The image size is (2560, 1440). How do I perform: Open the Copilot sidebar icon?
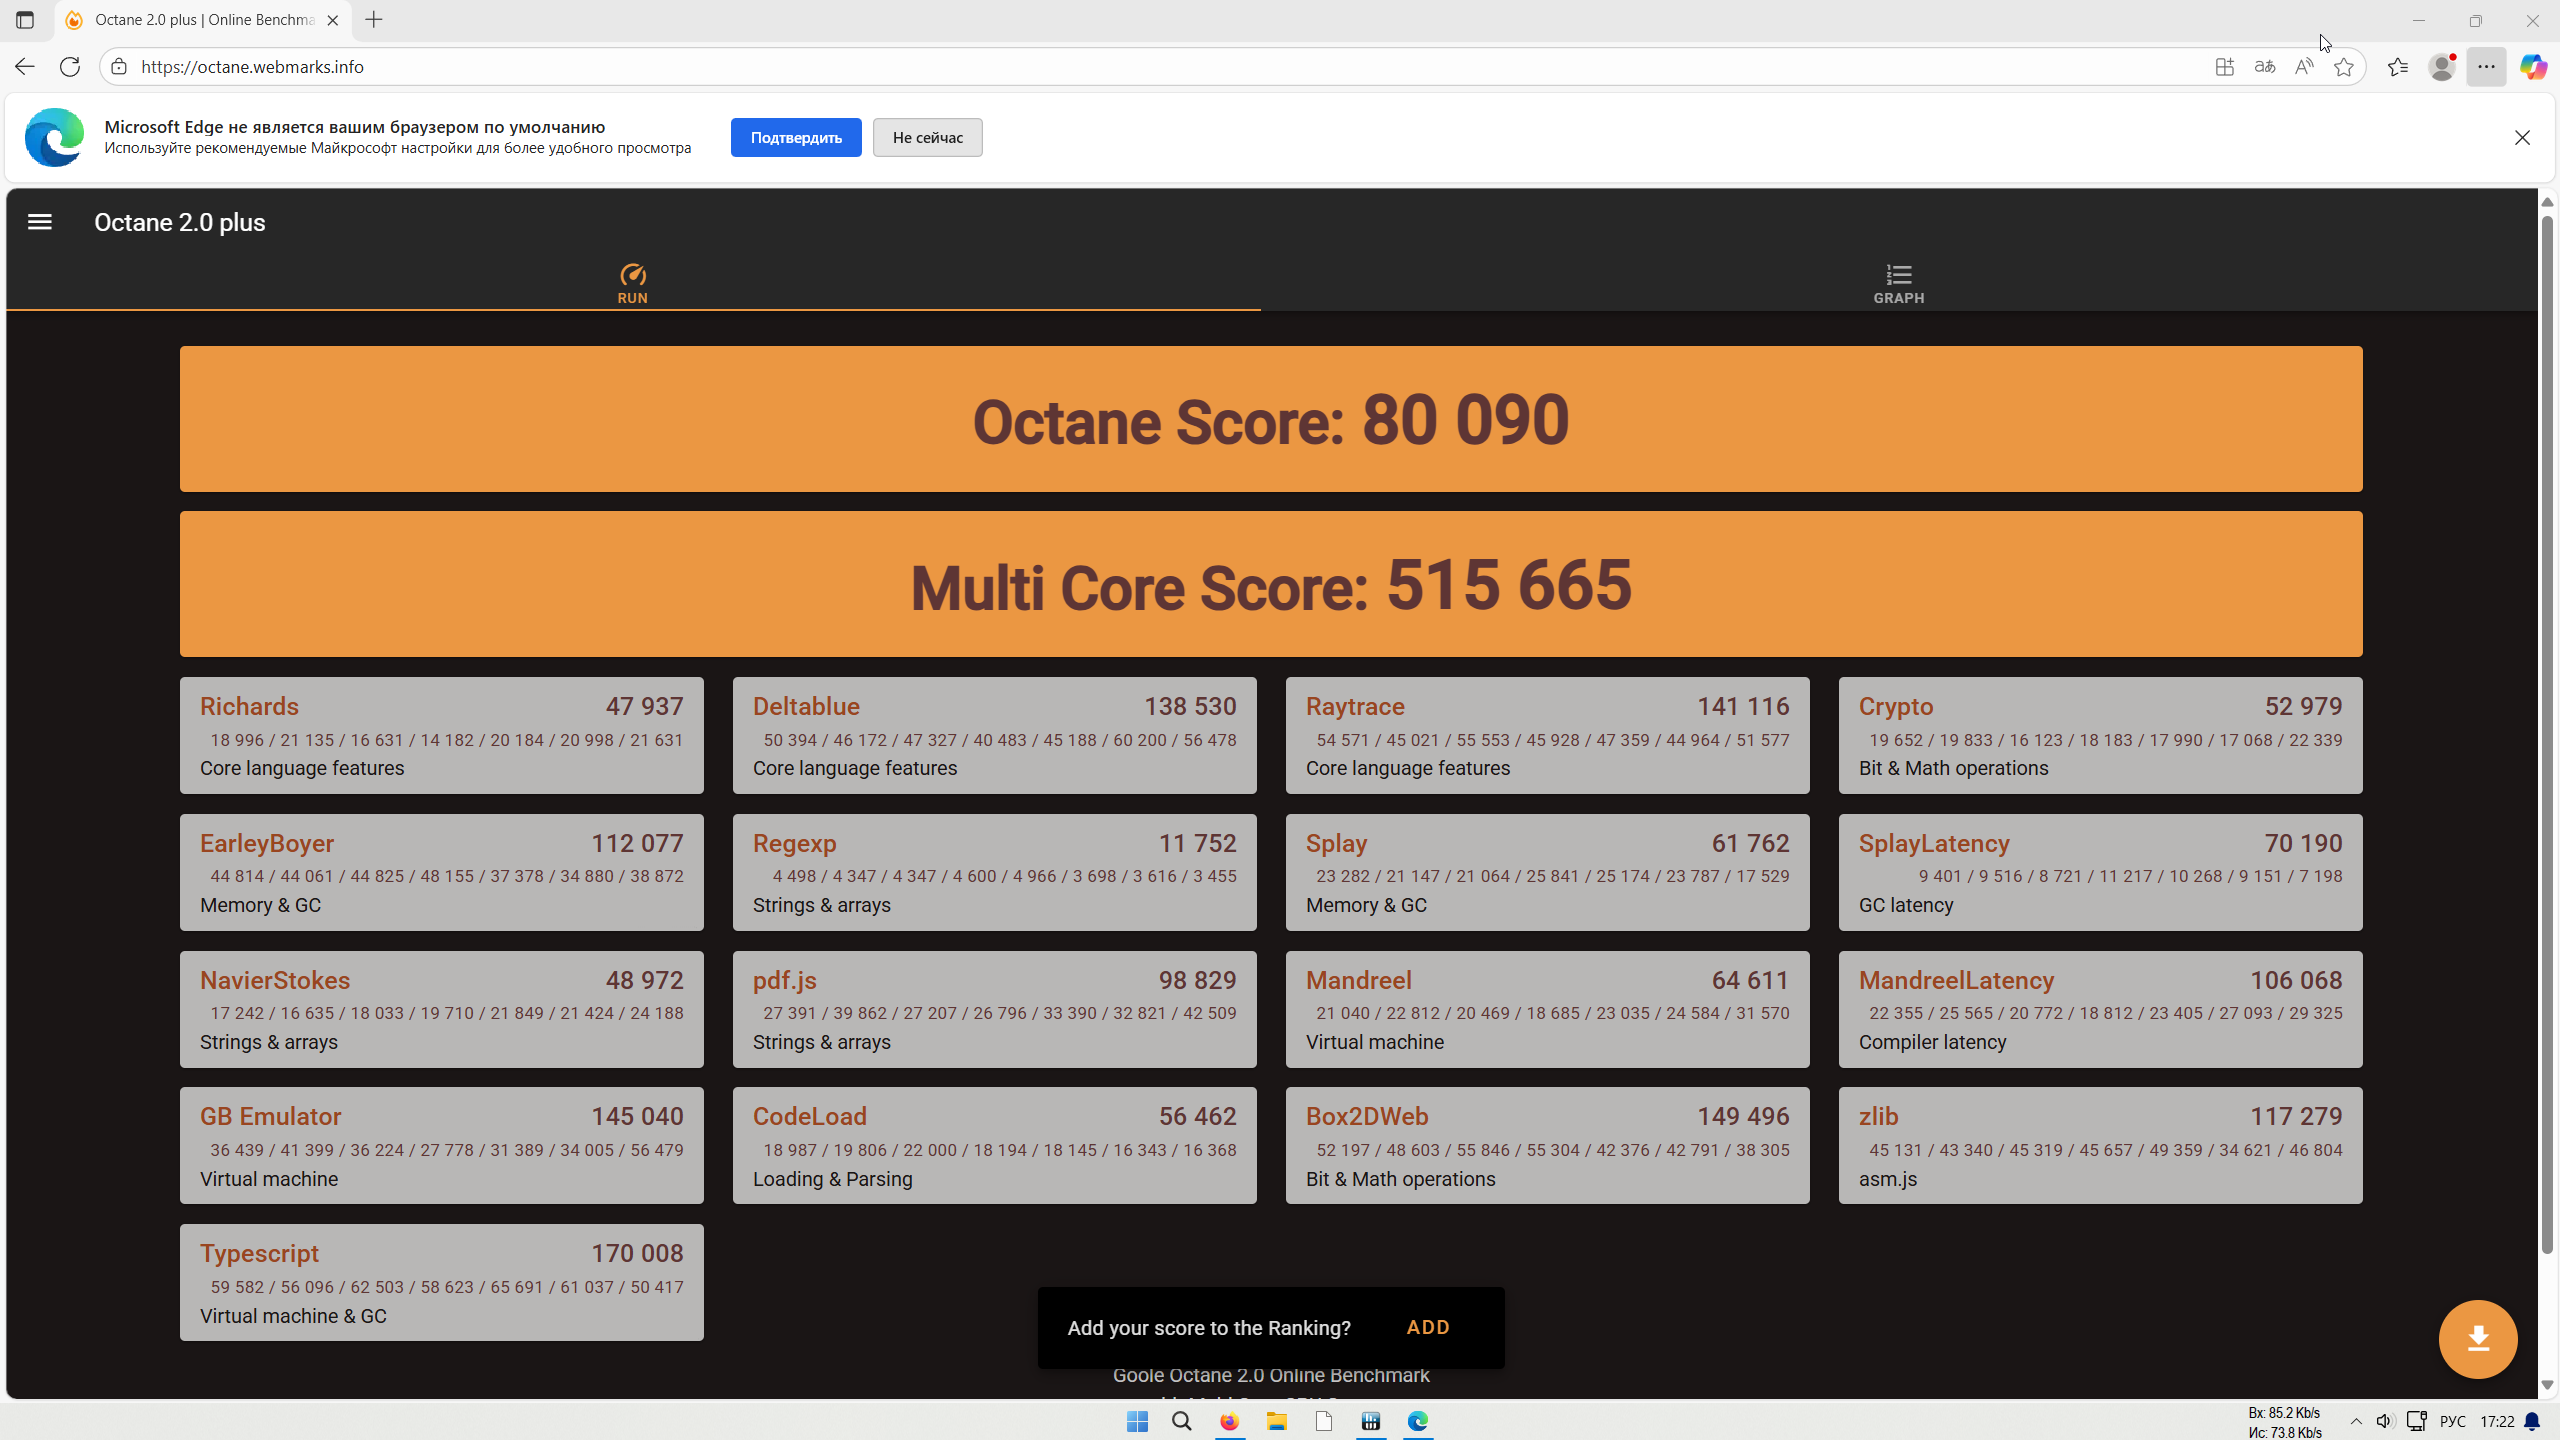(x=2532, y=67)
